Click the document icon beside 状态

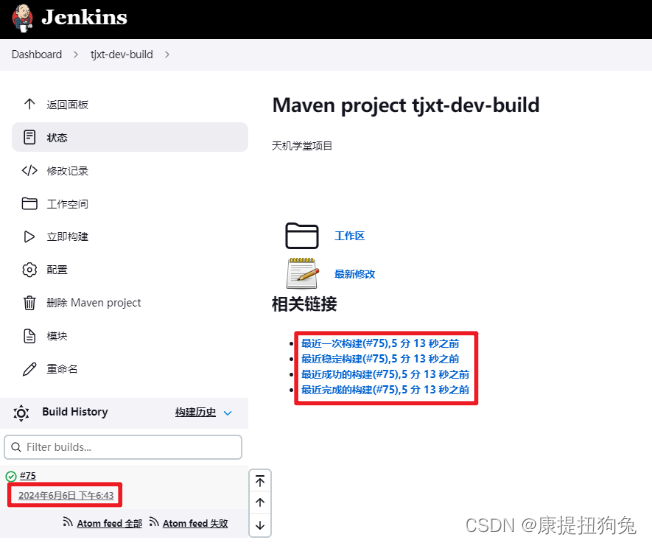click(30, 137)
